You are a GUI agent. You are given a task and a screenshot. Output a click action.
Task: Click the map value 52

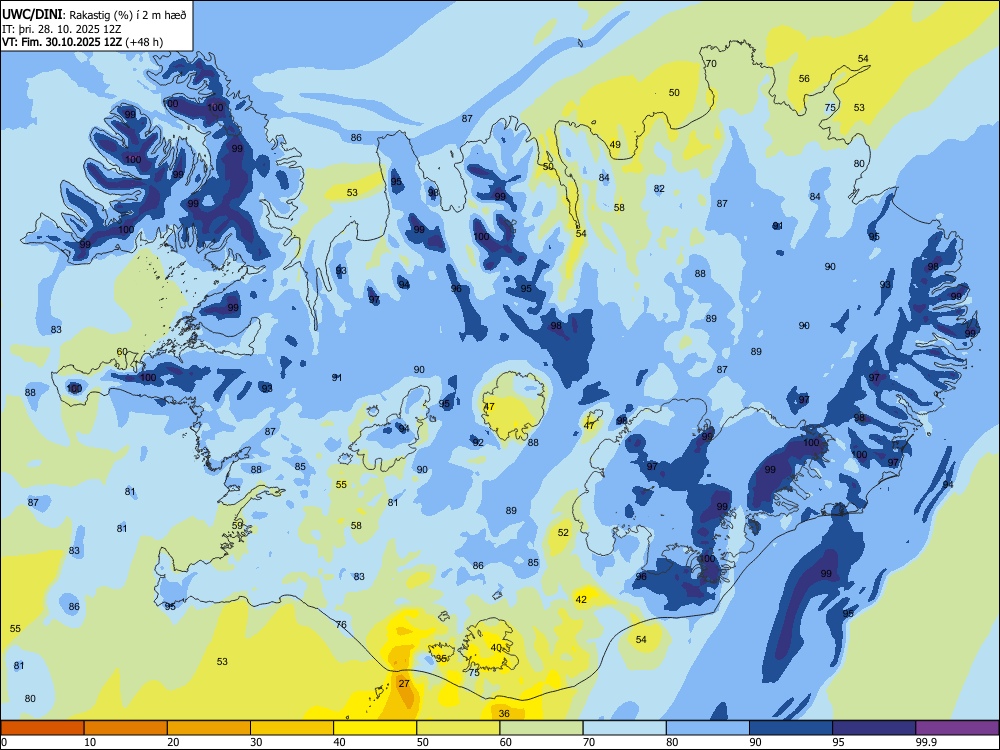pyautogui.click(x=563, y=532)
